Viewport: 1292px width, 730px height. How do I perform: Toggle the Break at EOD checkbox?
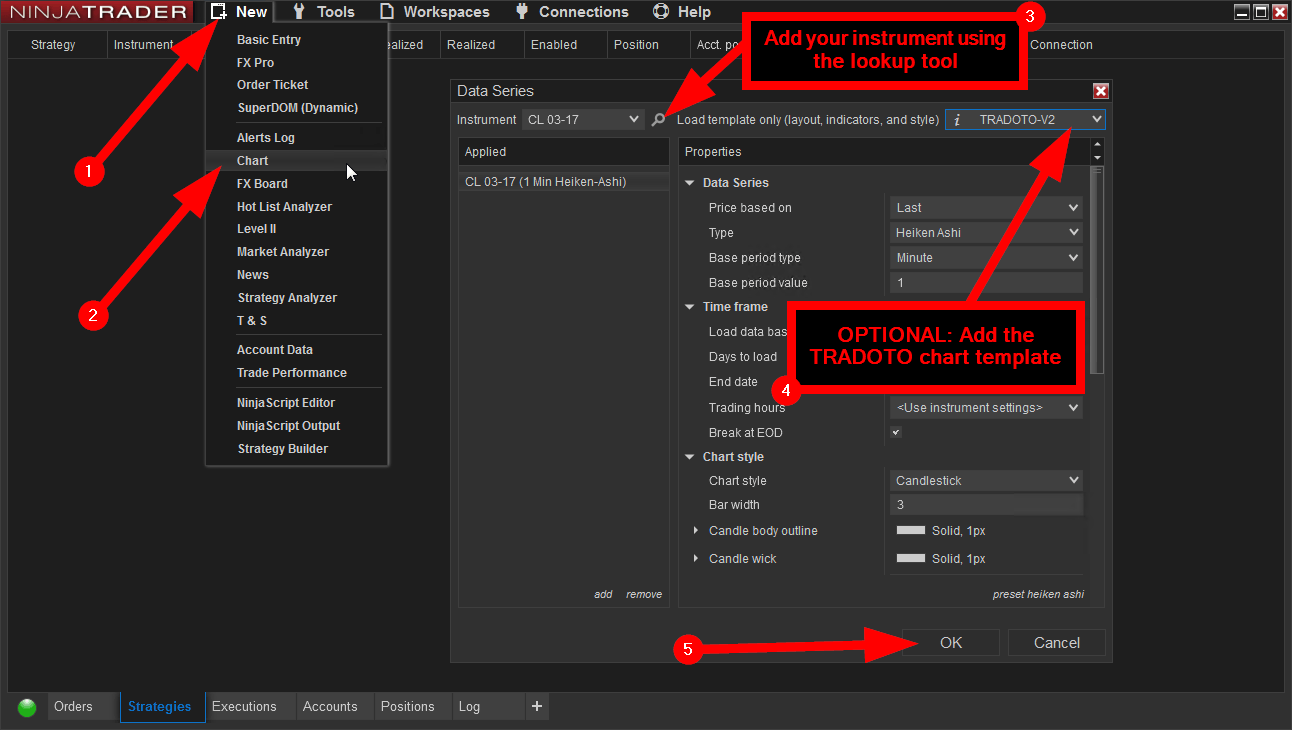tap(896, 433)
